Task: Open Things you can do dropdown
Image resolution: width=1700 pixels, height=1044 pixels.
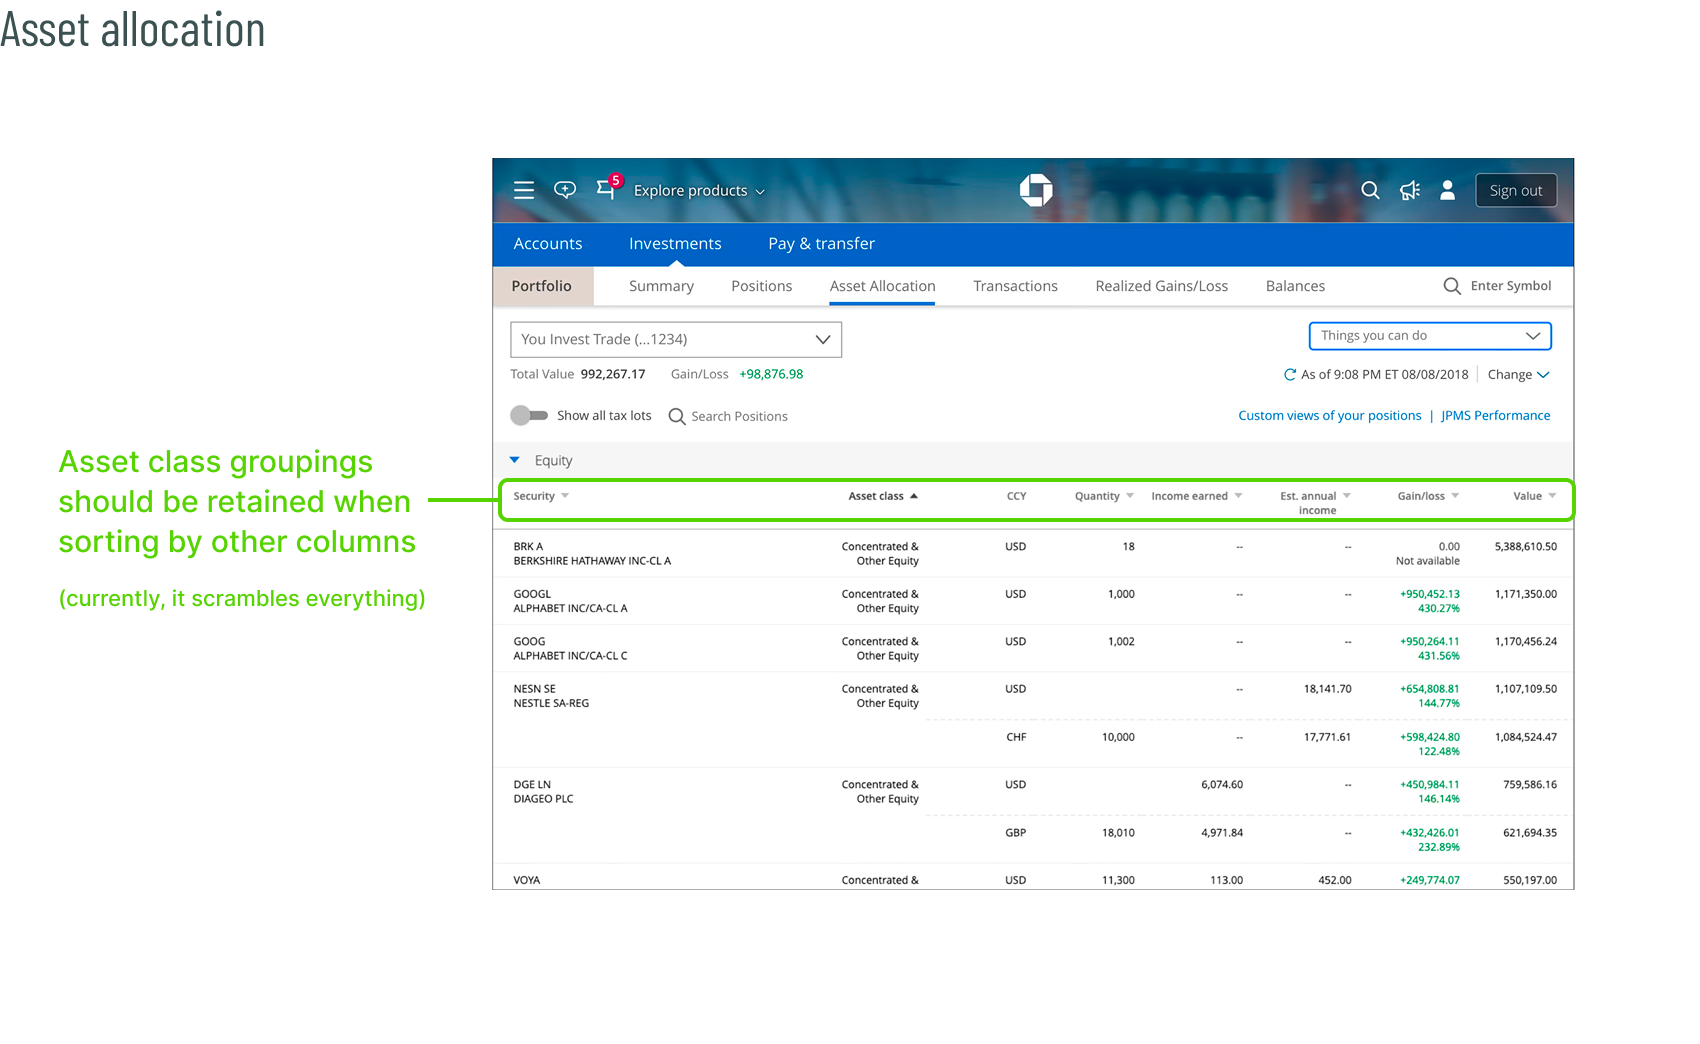Action: [x=1430, y=336]
